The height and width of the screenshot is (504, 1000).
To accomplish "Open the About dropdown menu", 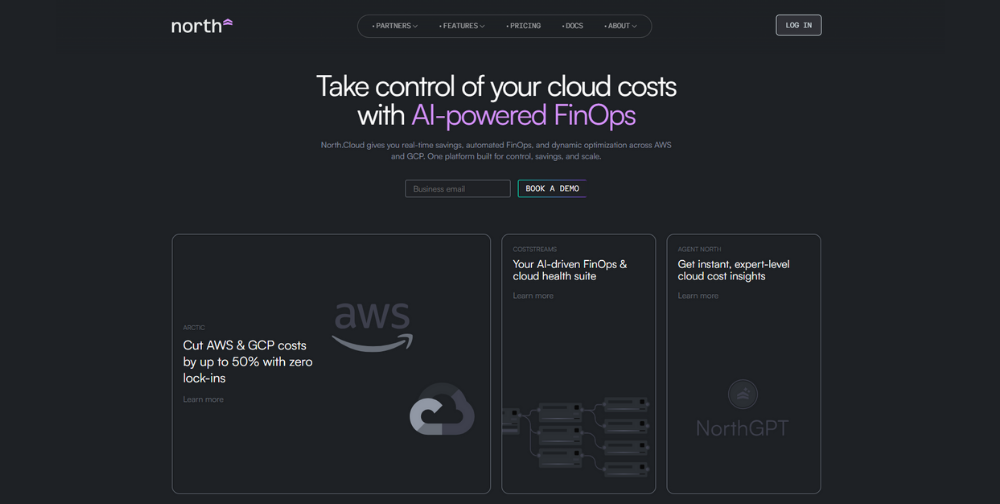I will point(620,26).
